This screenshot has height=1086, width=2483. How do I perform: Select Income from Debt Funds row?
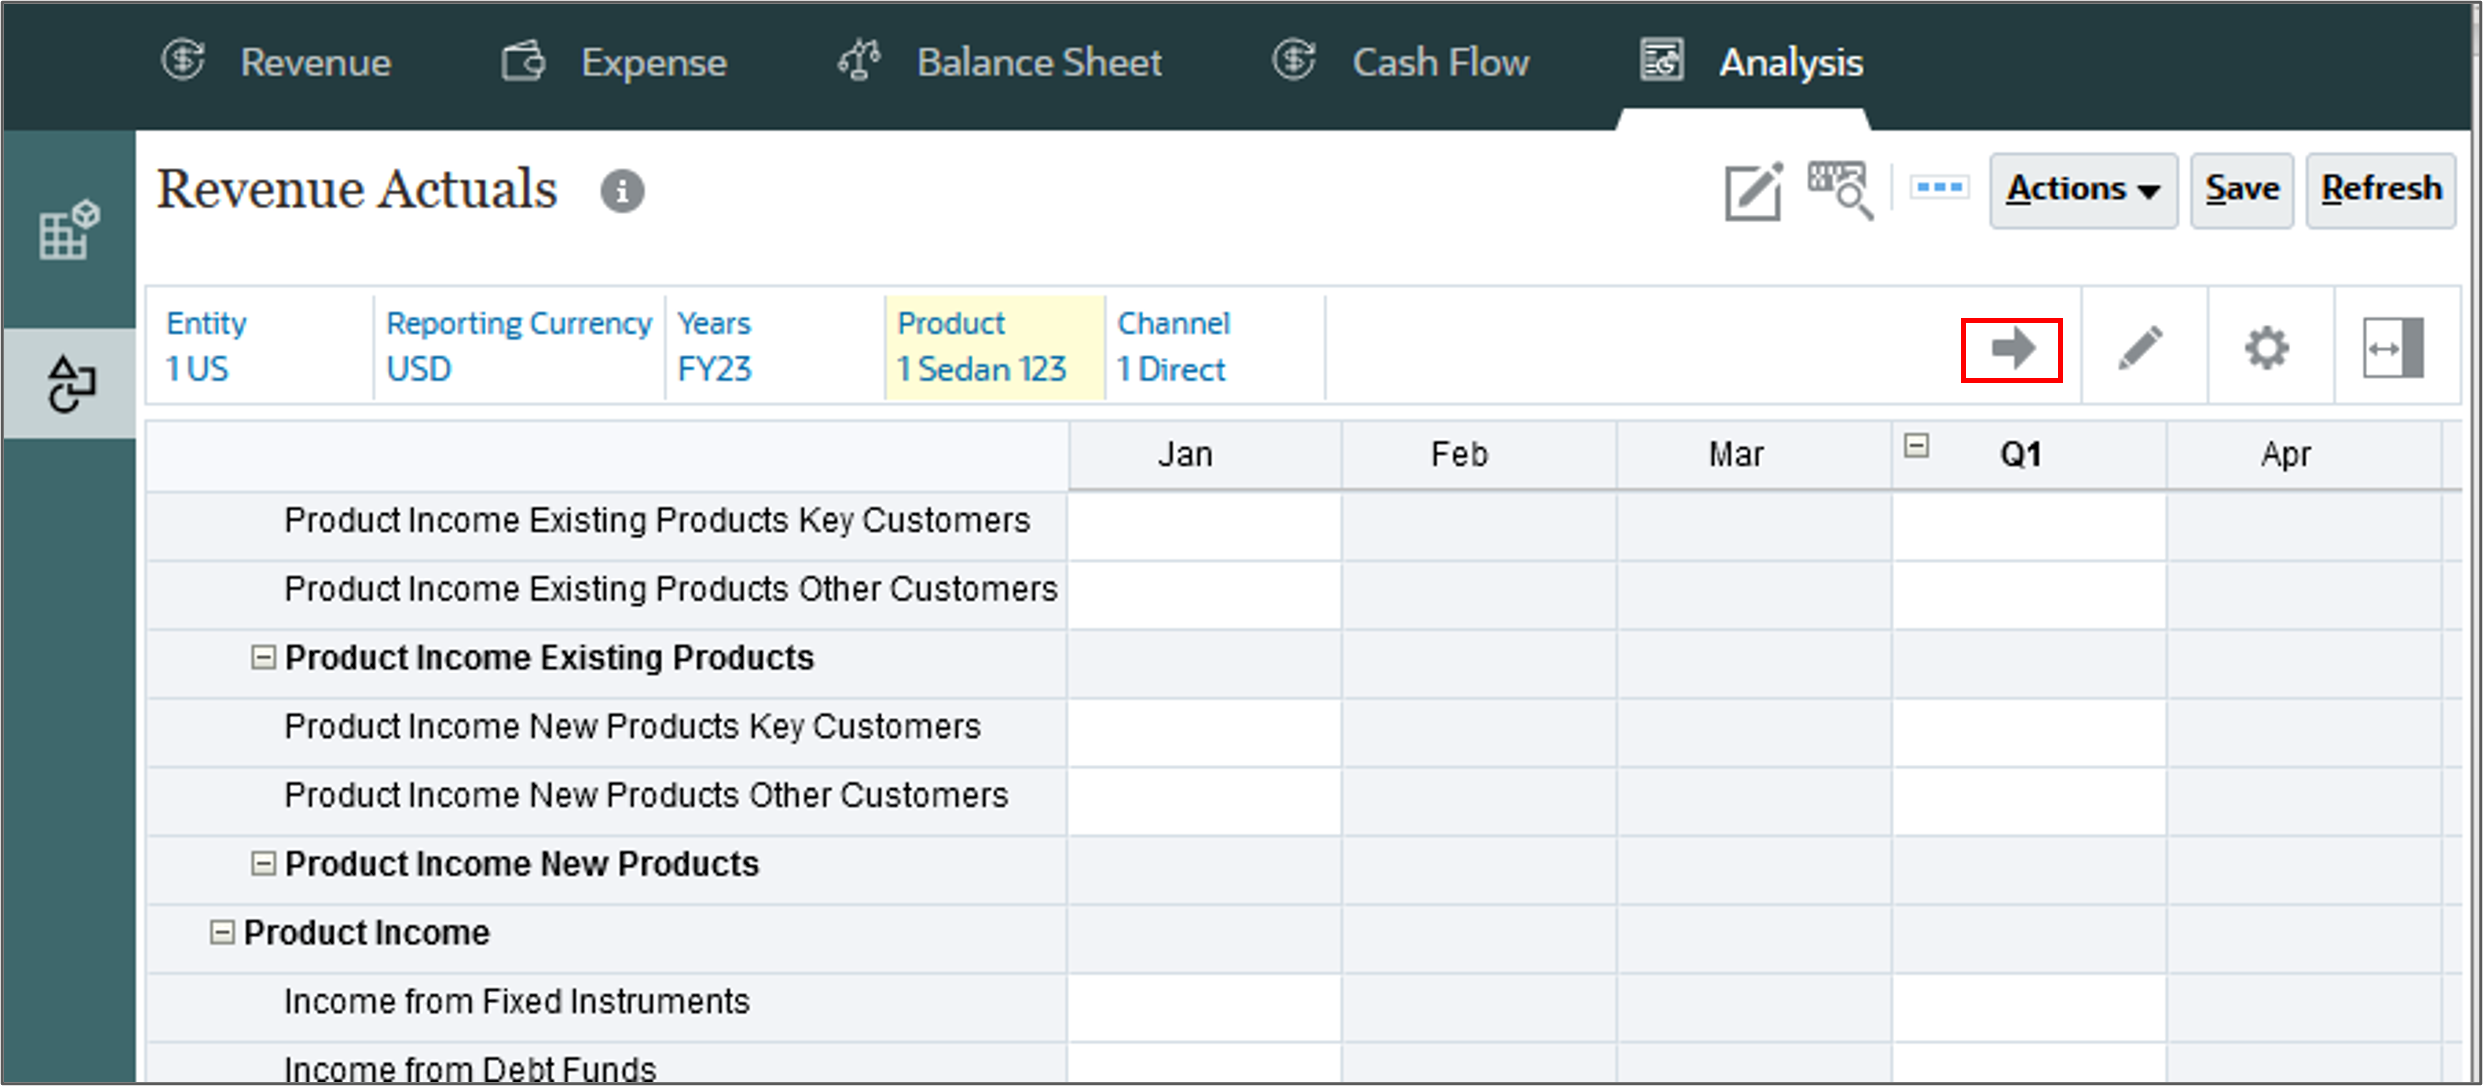point(607,1064)
